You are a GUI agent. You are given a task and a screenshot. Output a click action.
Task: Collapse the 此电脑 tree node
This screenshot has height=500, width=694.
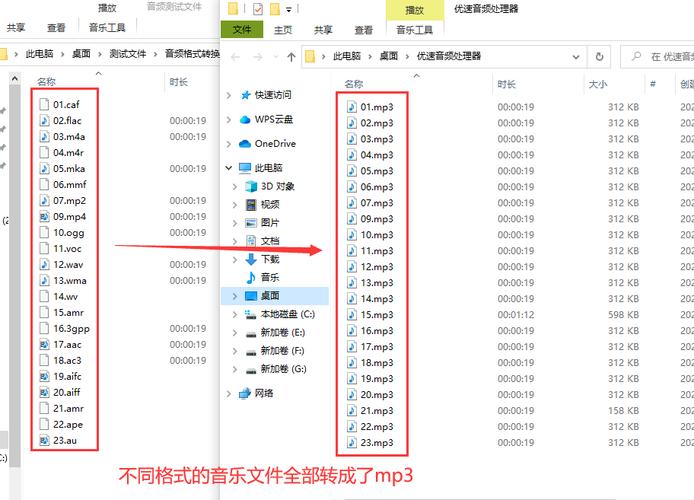230,168
